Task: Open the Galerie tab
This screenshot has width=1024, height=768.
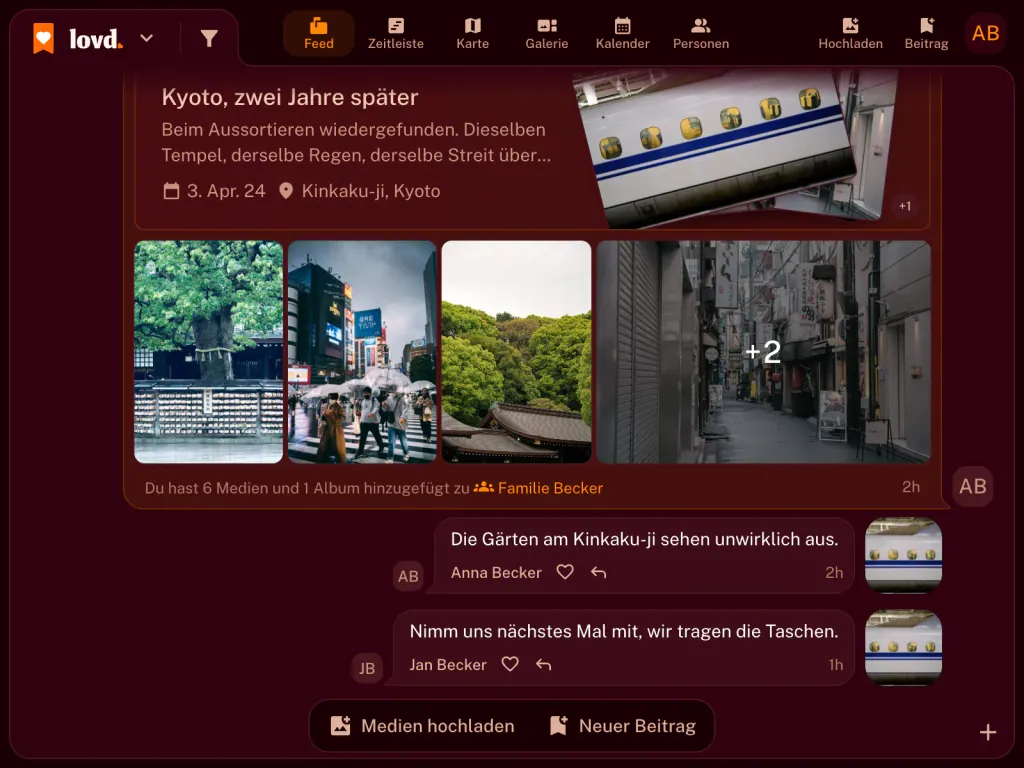Action: [547, 34]
